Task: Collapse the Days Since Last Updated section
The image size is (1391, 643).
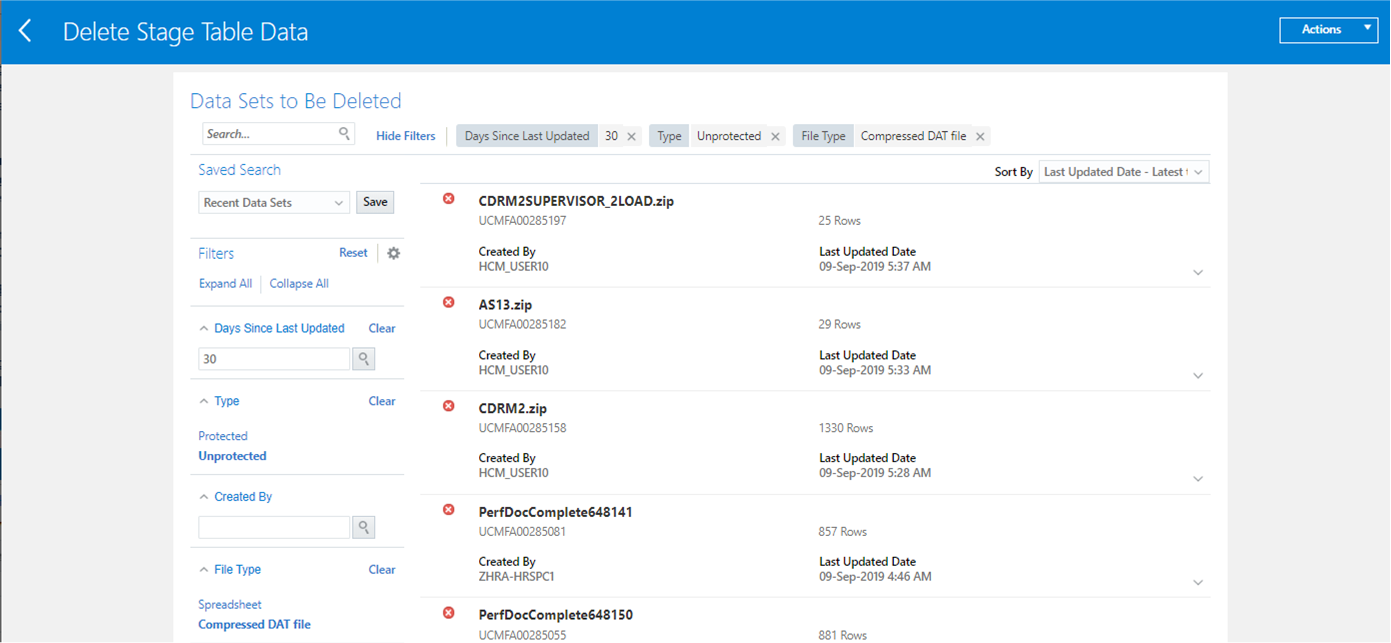Action: point(204,328)
